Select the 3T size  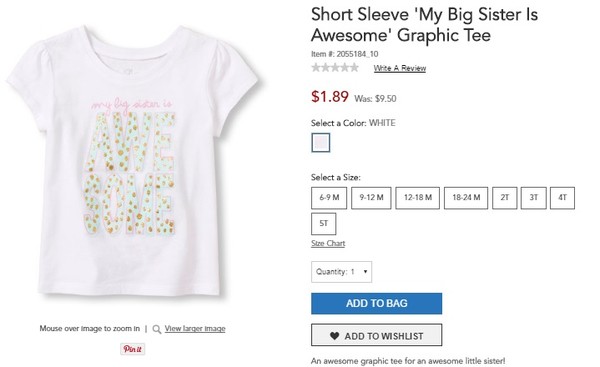click(533, 198)
